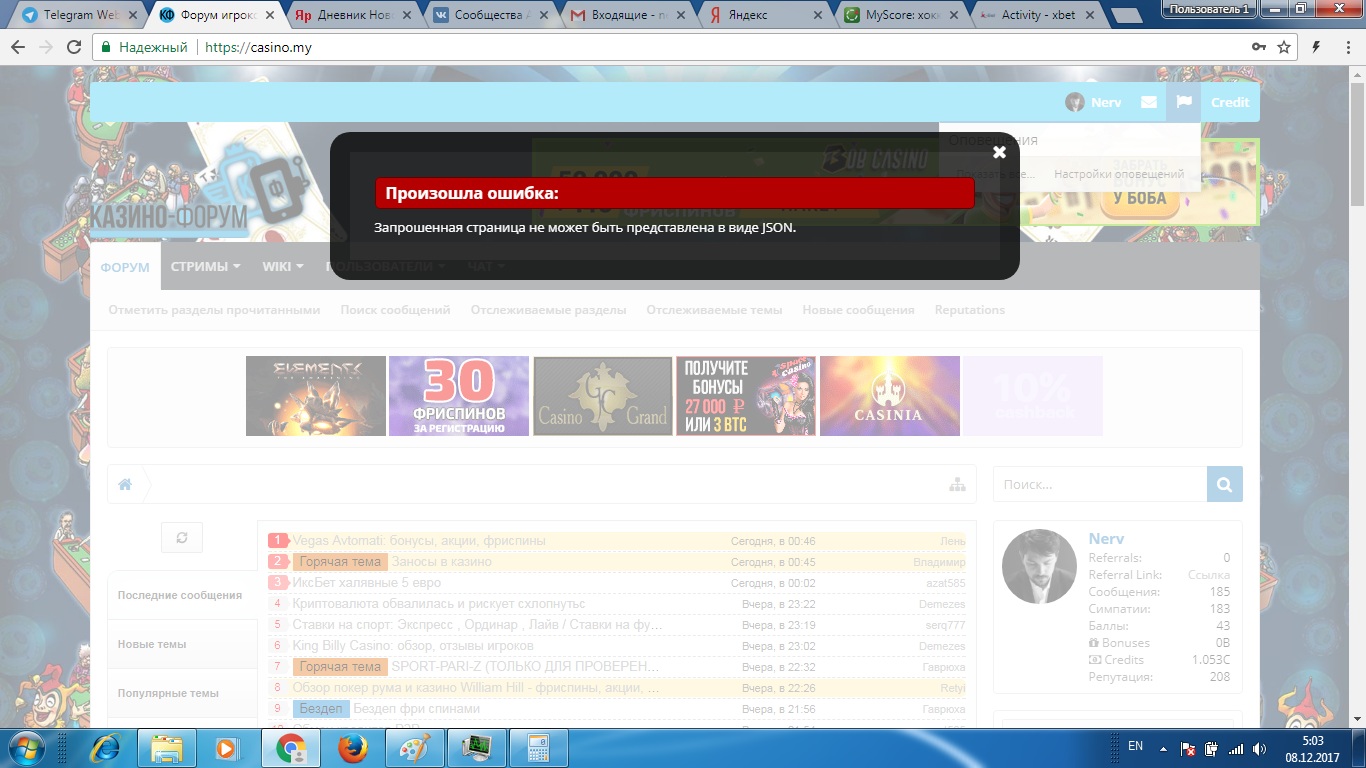Open the Chrome menu (three dots)
The width and height of the screenshot is (1366, 768).
click(1349, 47)
